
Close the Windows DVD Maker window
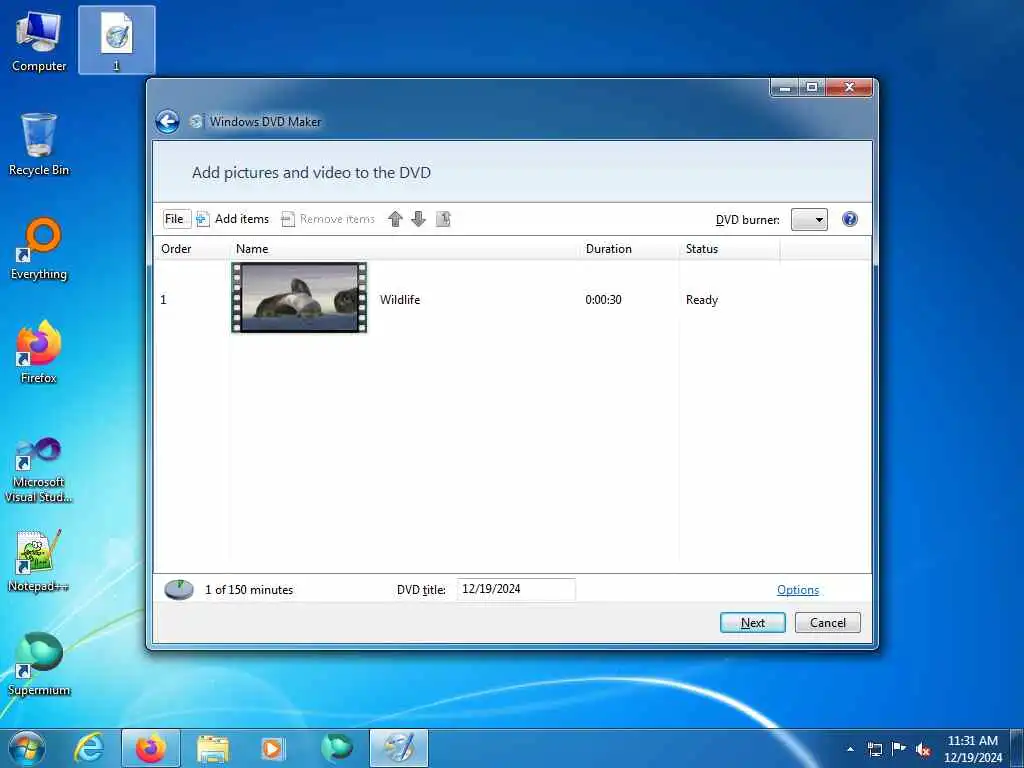pyautogui.click(x=849, y=87)
